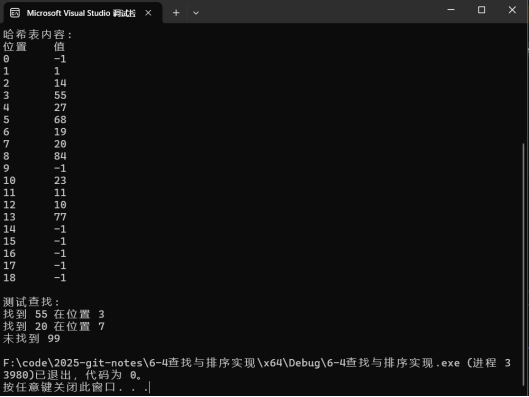This screenshot has height=397, width=529.
Task: Click value -1 in row 18
Action: tap(60, 278)
